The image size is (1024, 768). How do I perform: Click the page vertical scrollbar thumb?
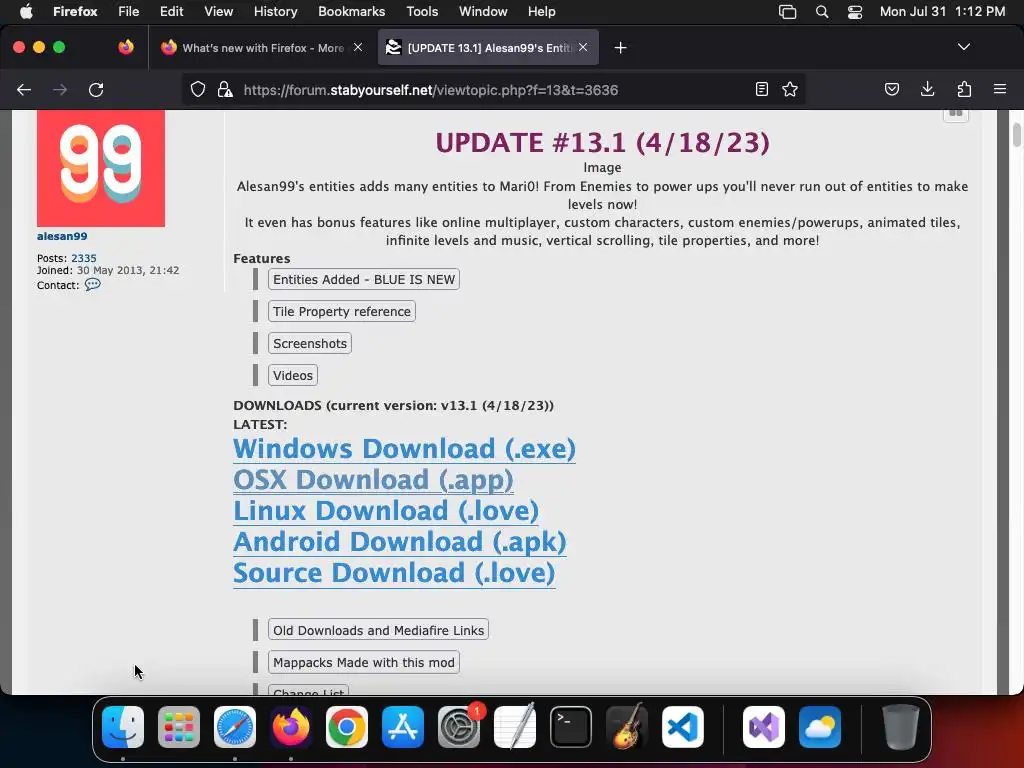1016,135
